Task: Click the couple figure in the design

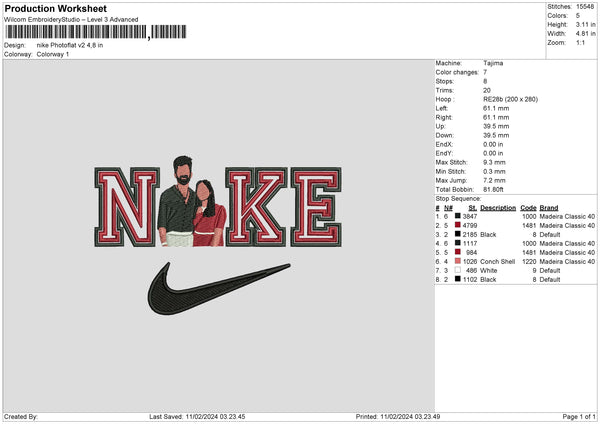Action: click(192, 201)
